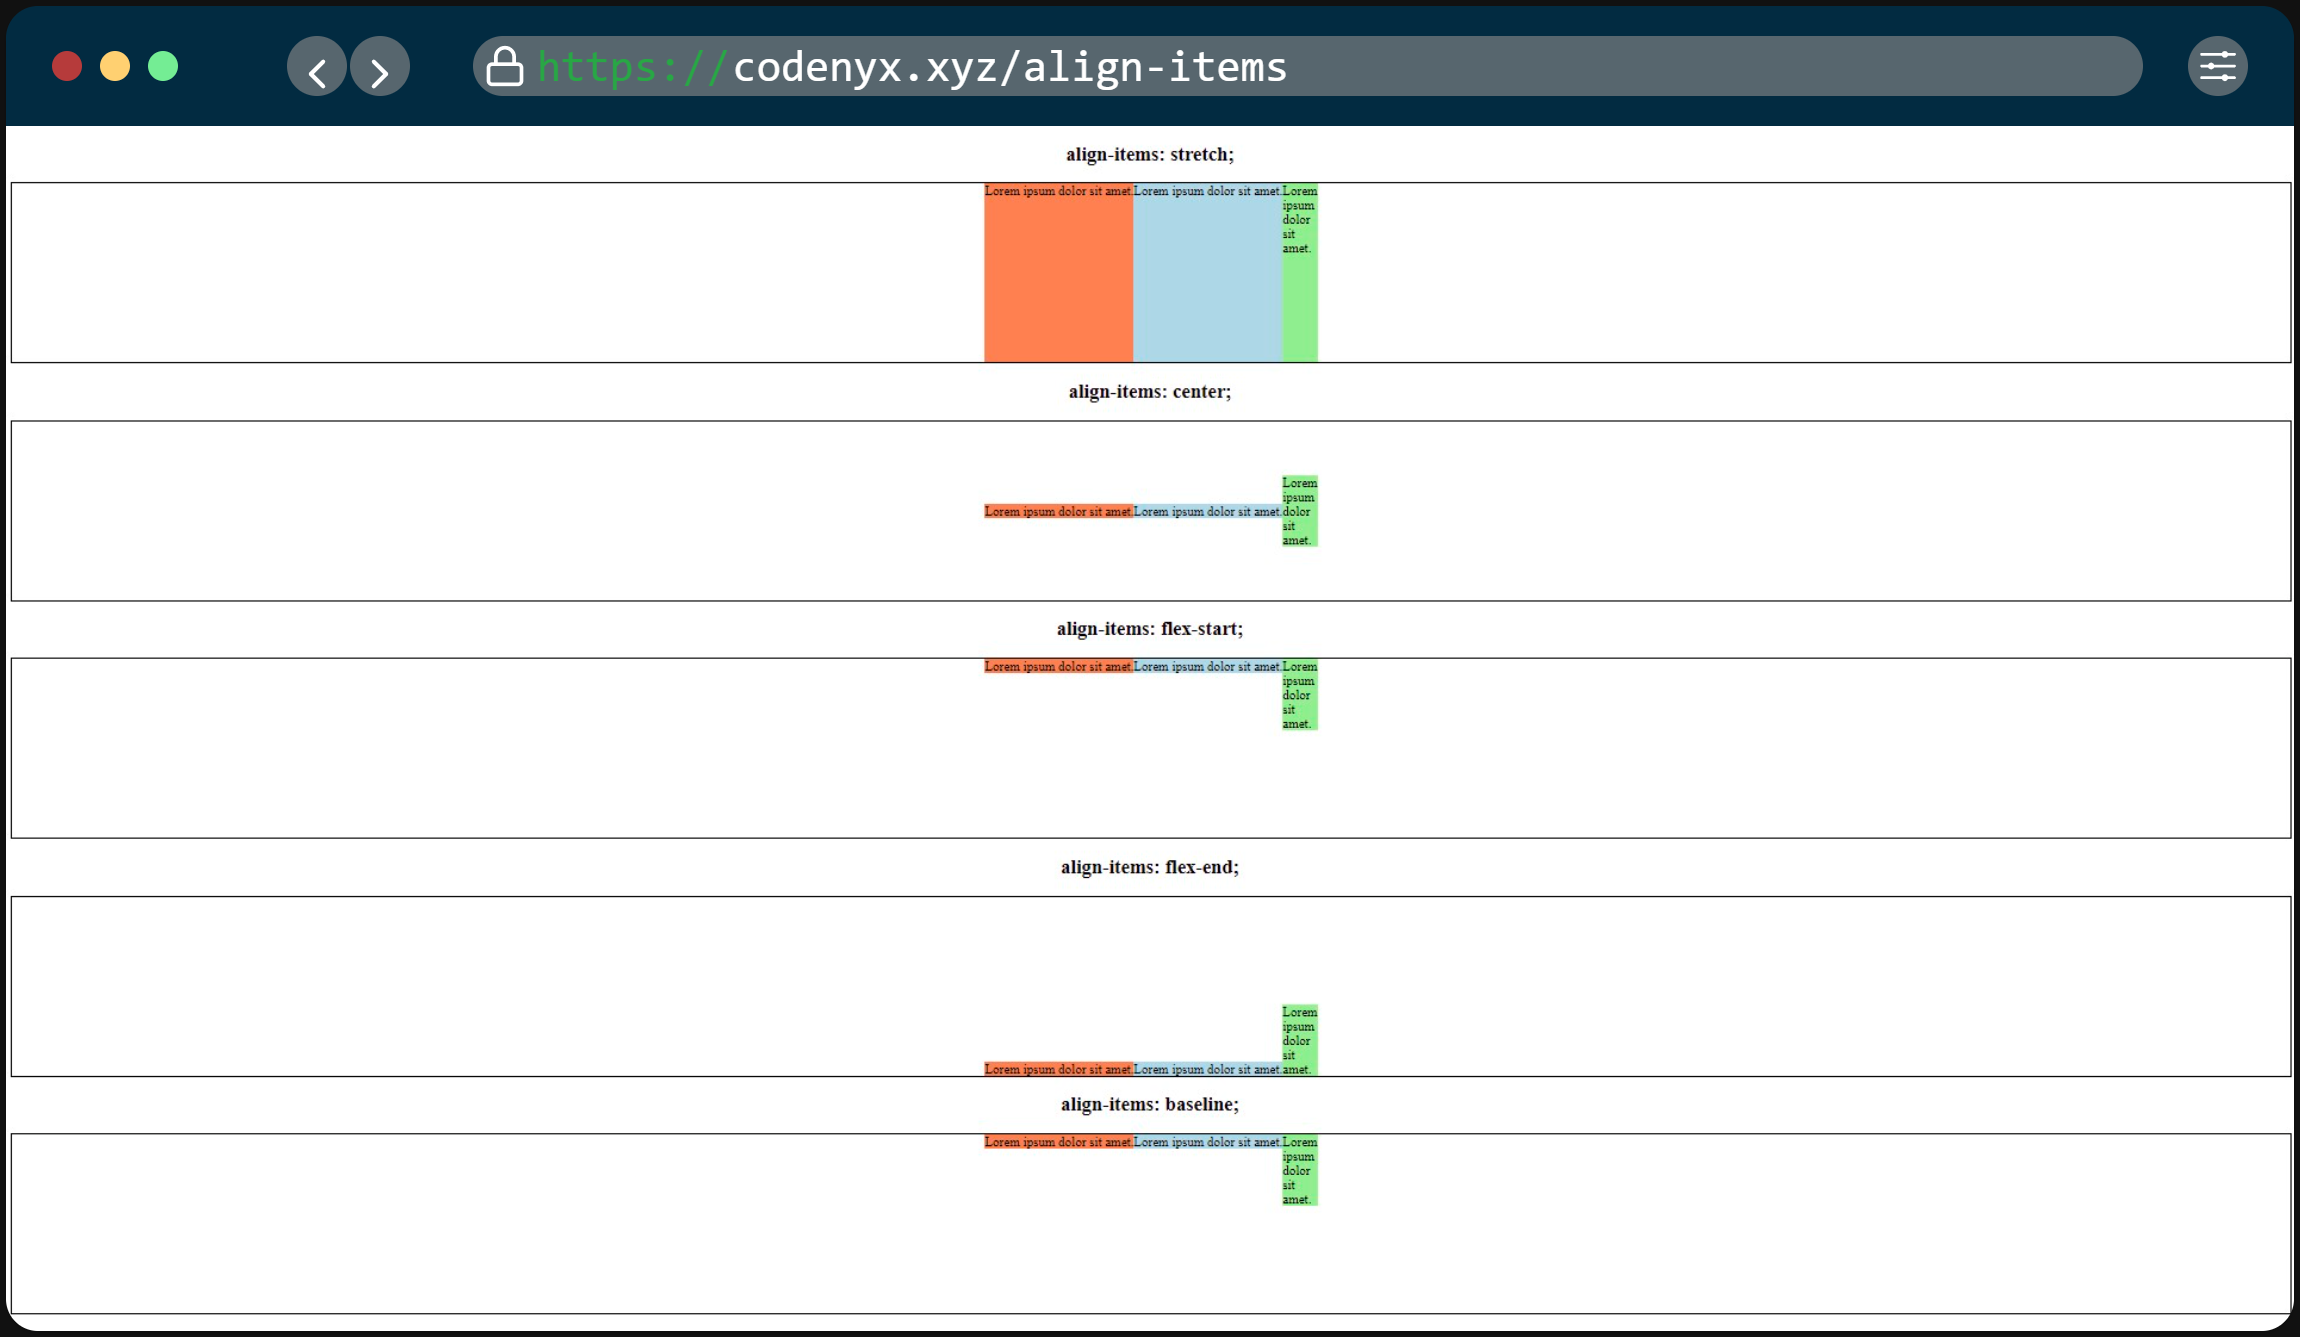Click the browser back arrow button
The width and height of the screenshot is (2300, 1337).
pos(317,67)
